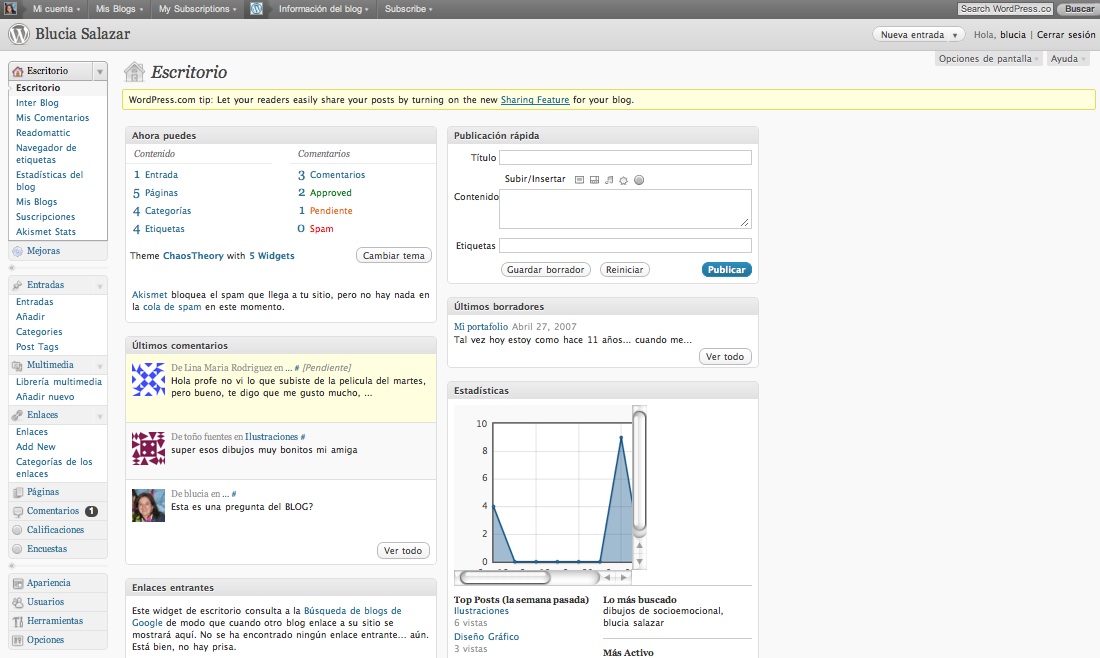
Task: Click the Calificaciones icon in the sidebar
Action: point(18,530)
